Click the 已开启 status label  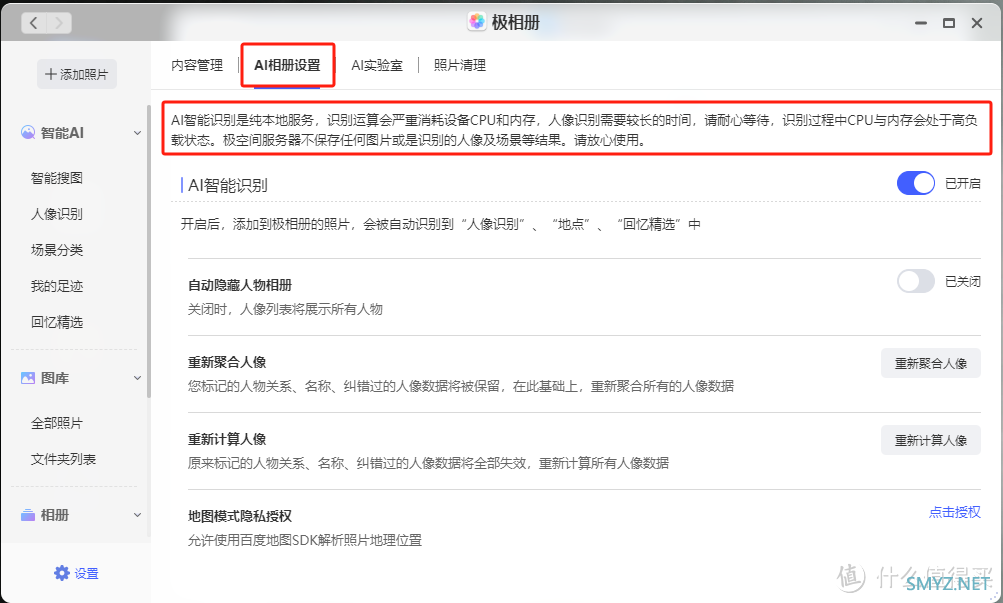click(x=963, y=184)
